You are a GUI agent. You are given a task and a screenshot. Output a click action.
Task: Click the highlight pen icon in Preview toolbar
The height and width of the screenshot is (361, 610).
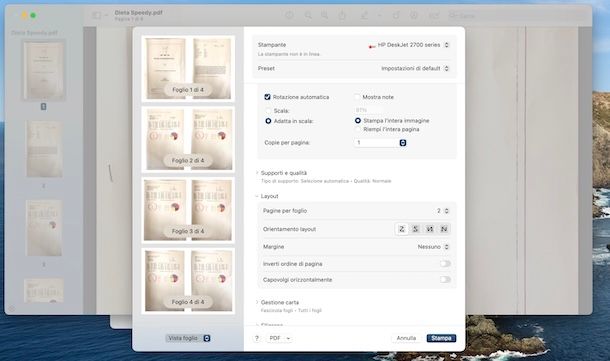364,15
